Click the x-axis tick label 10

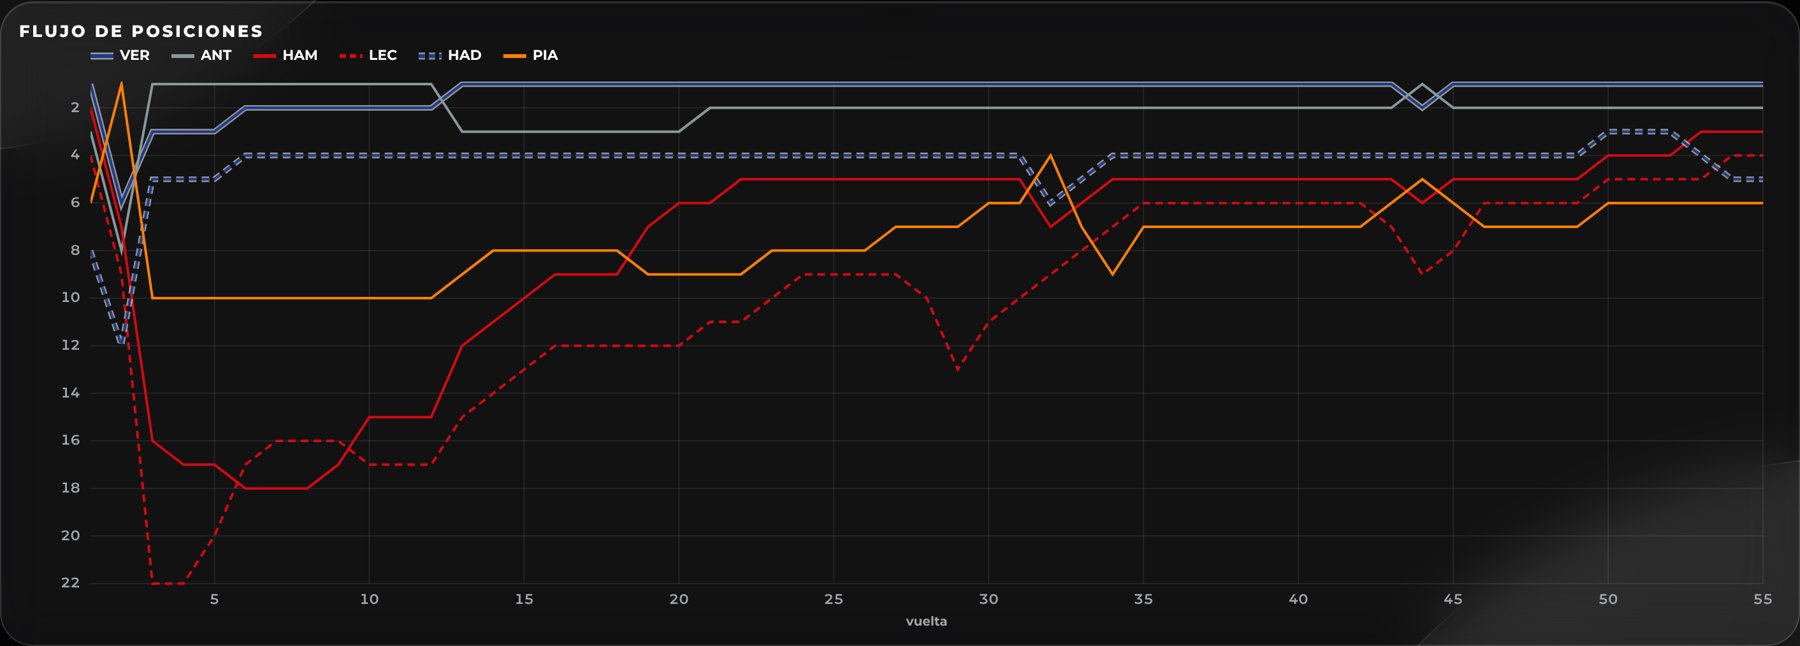click(369, 599)
